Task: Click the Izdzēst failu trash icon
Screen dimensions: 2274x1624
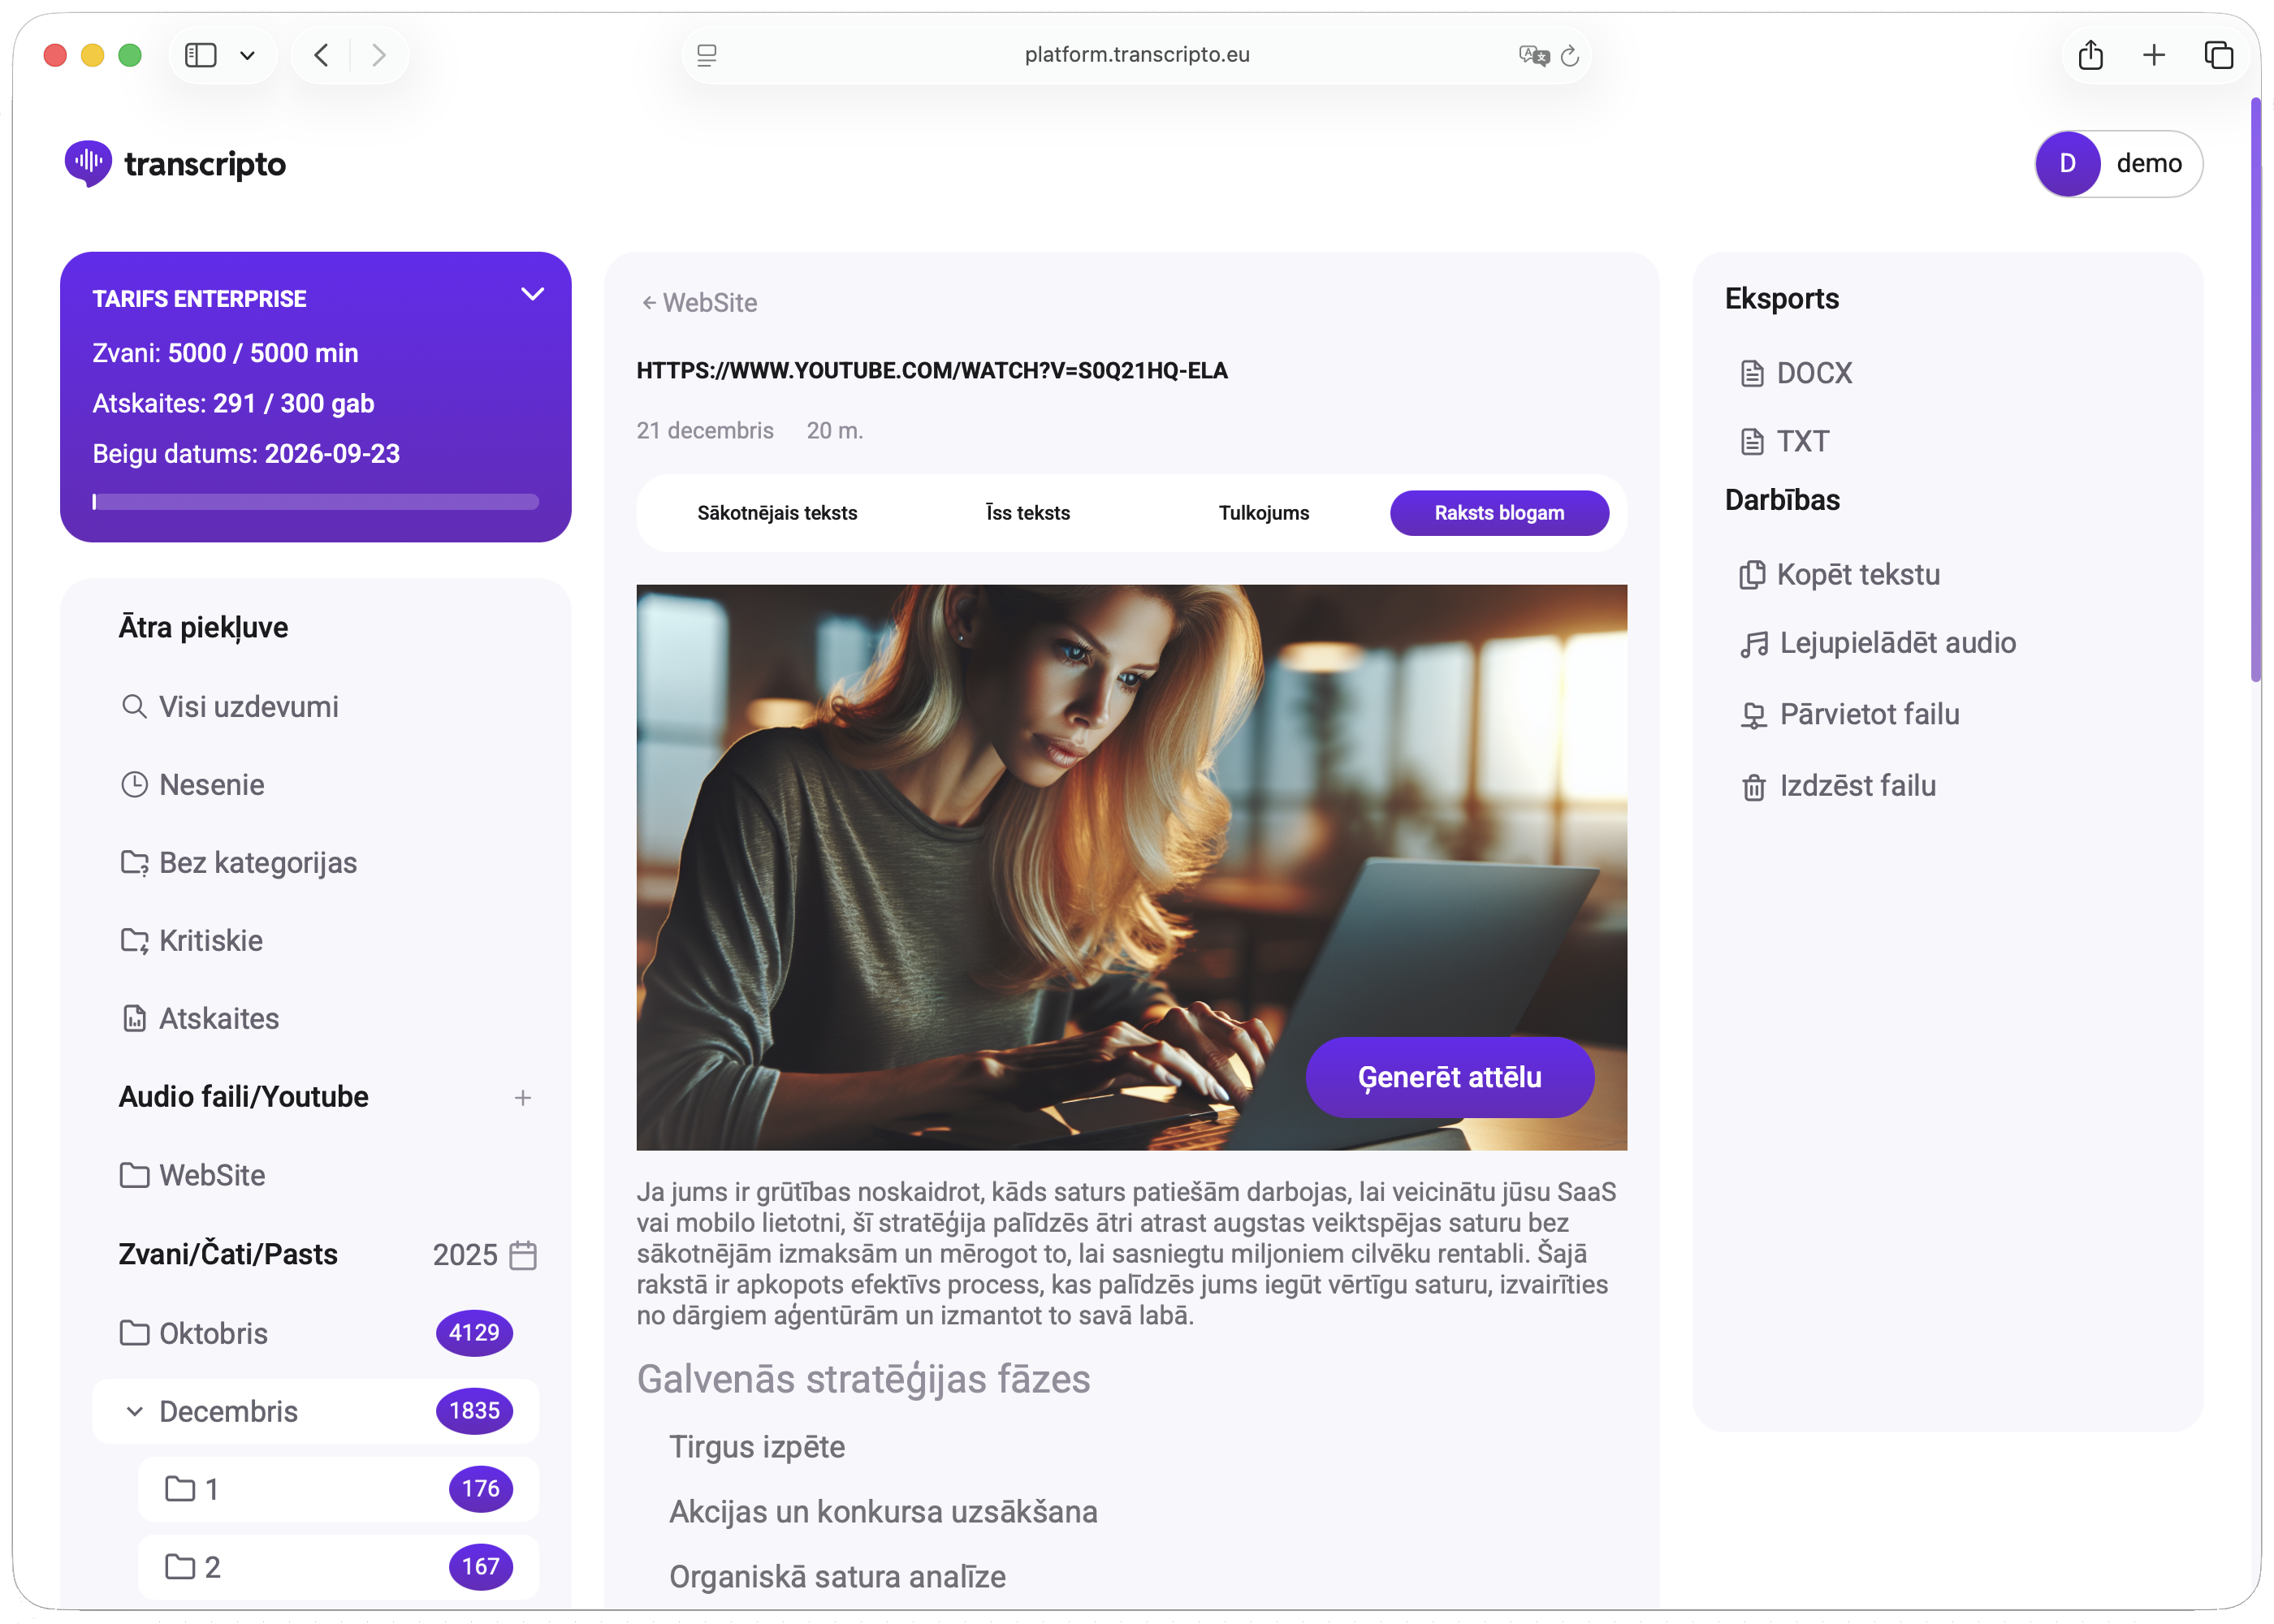Action: pyautogui.click(x=1753, y=787)
